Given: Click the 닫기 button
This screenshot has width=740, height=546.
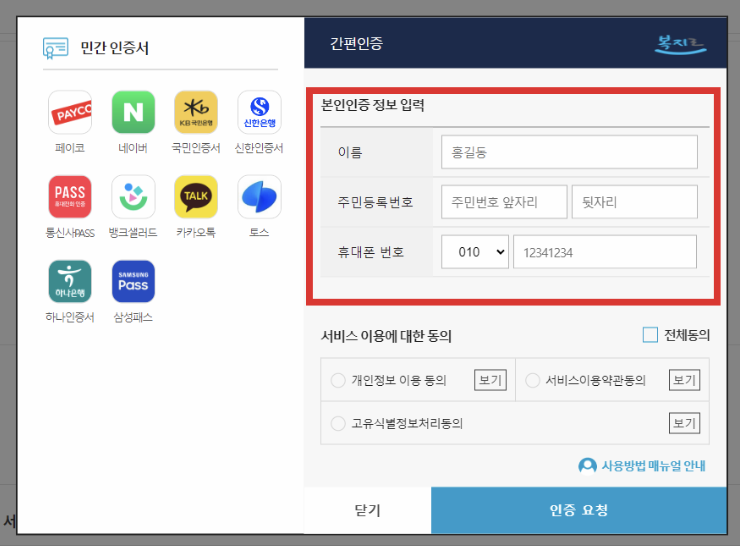Looking at the screenshot, I should pyautogui.click(x=368, y=510).
